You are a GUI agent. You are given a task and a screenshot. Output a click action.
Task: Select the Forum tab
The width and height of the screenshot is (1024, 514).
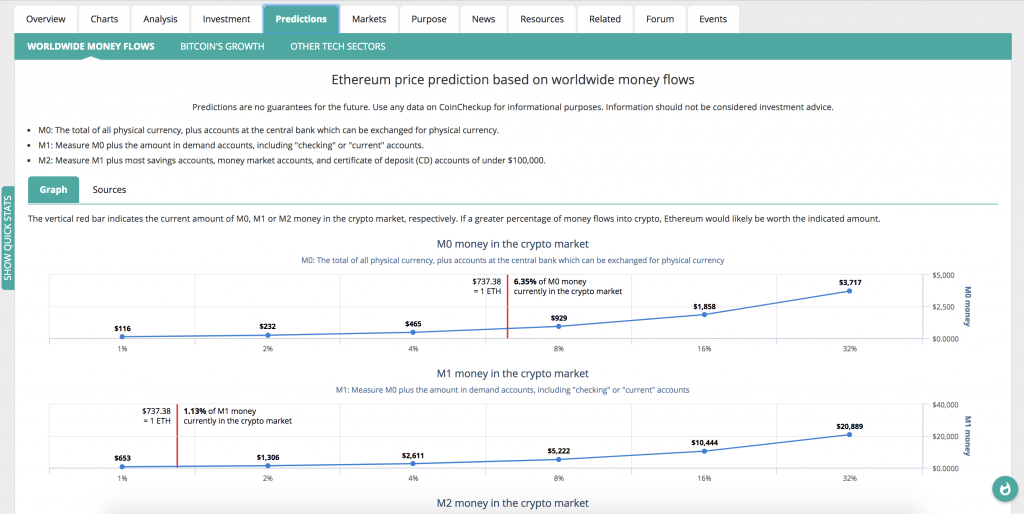[659, 19]
